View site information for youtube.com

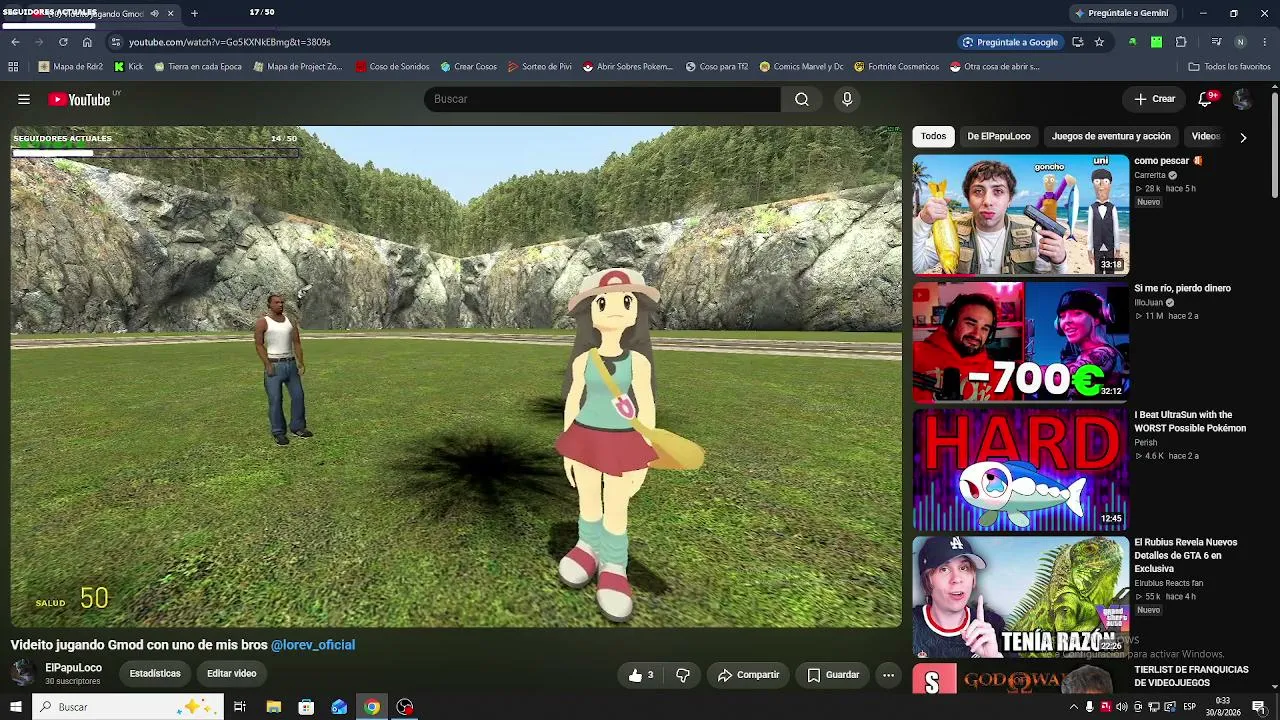tap(116, 42)
